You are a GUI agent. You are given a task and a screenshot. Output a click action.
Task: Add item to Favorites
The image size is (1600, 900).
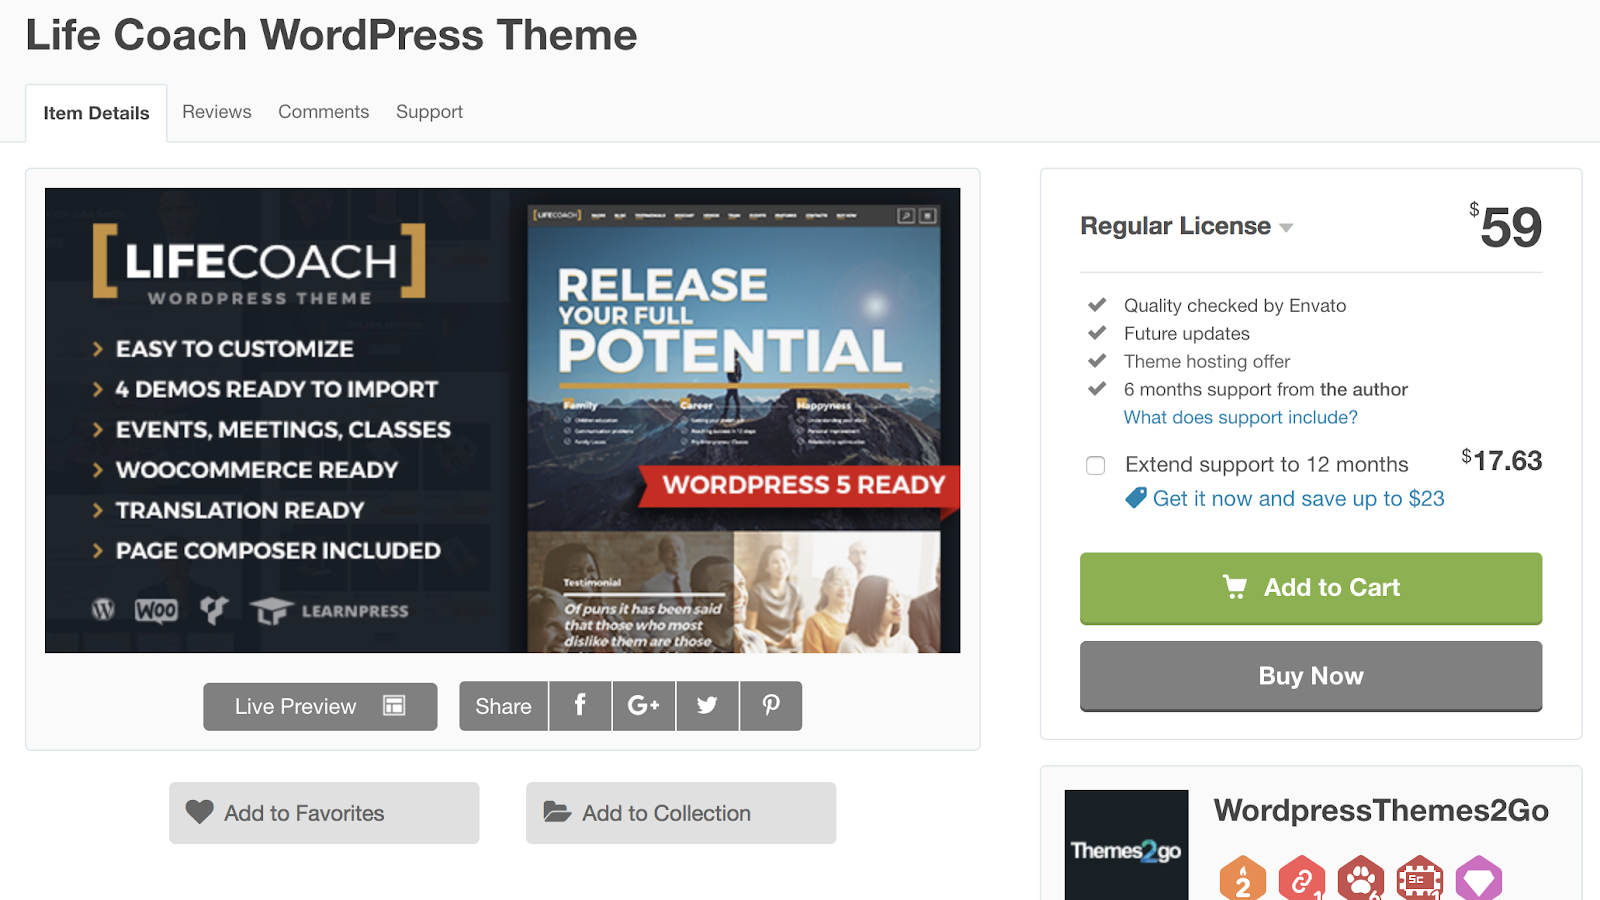click(324, 813)
